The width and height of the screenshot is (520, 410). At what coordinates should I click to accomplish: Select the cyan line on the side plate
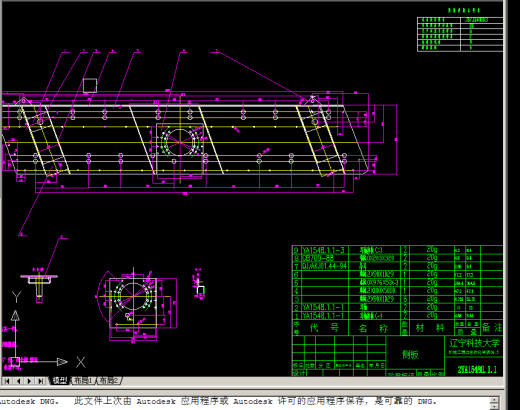(x=173, y=106)
